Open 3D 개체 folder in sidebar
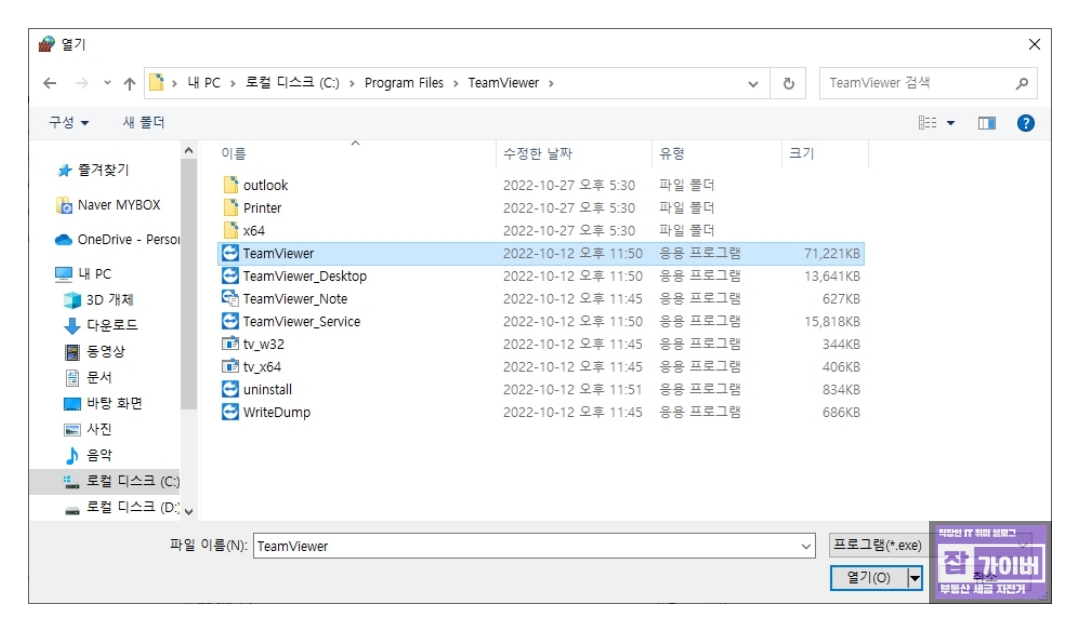This screenshot has width=1080, height=632. click(99, 300)
